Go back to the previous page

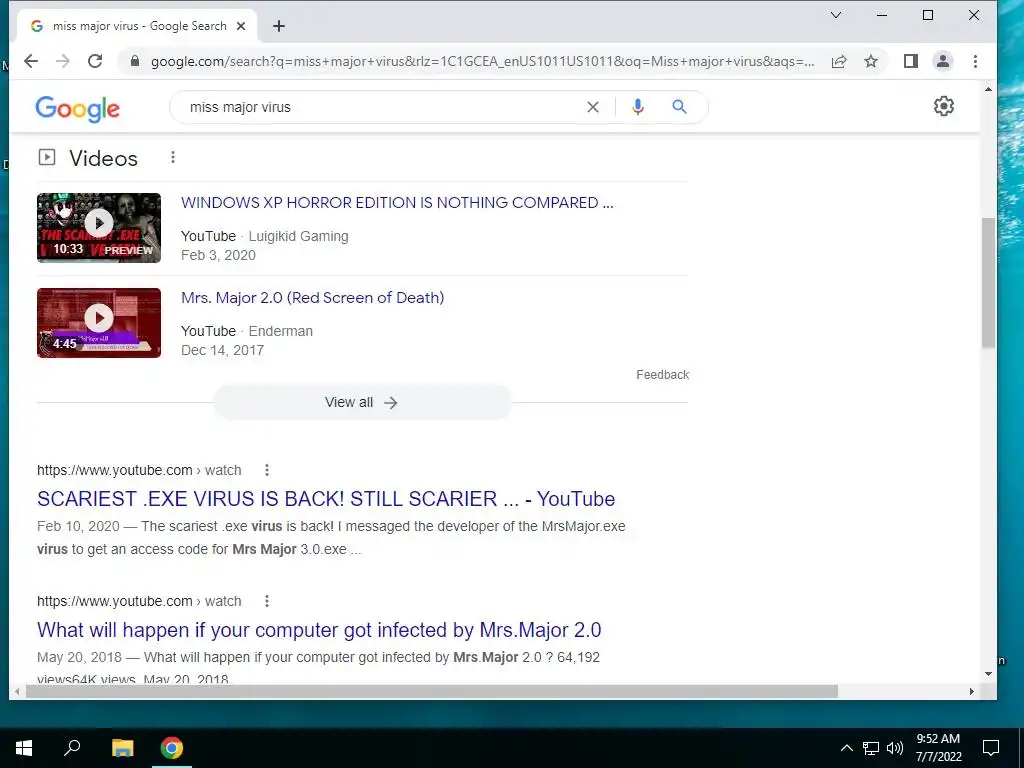31,61
